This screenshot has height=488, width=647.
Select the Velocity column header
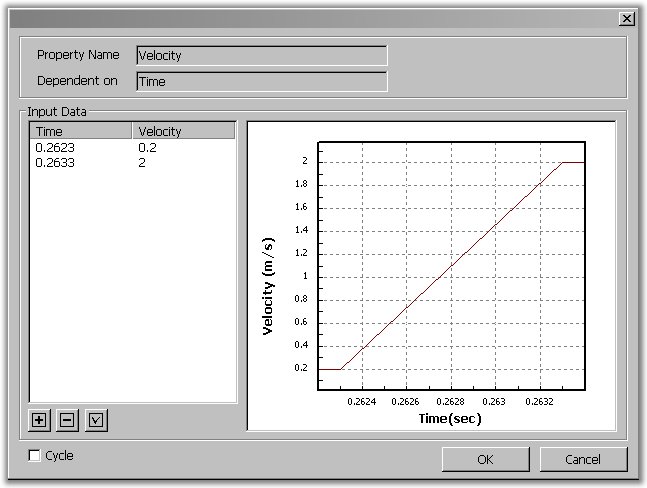(x=183, y=131)
